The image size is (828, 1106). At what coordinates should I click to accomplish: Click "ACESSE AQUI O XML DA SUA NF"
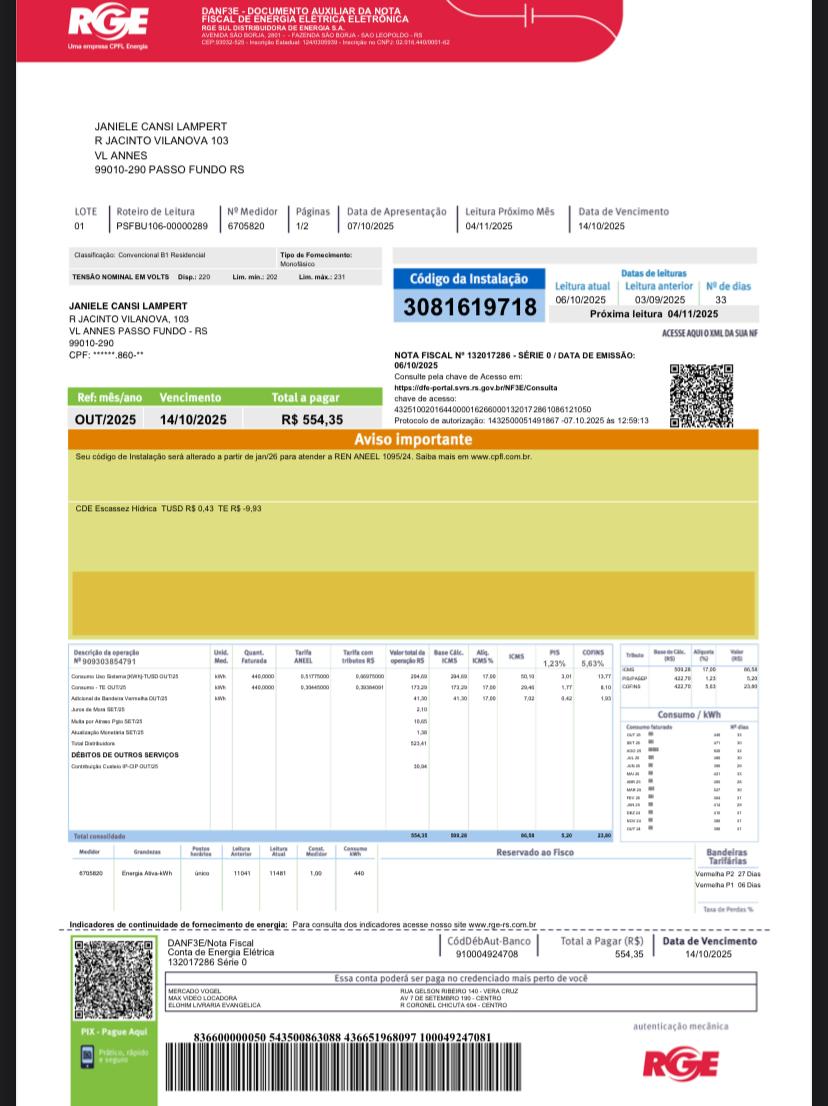tap(709, 332)
